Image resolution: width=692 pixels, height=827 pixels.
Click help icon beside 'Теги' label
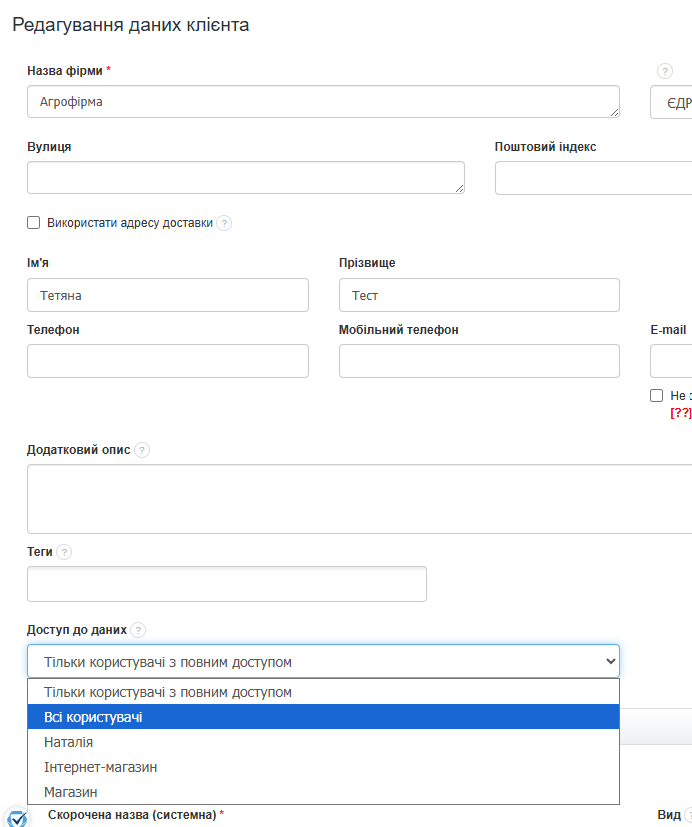point(65,552)
